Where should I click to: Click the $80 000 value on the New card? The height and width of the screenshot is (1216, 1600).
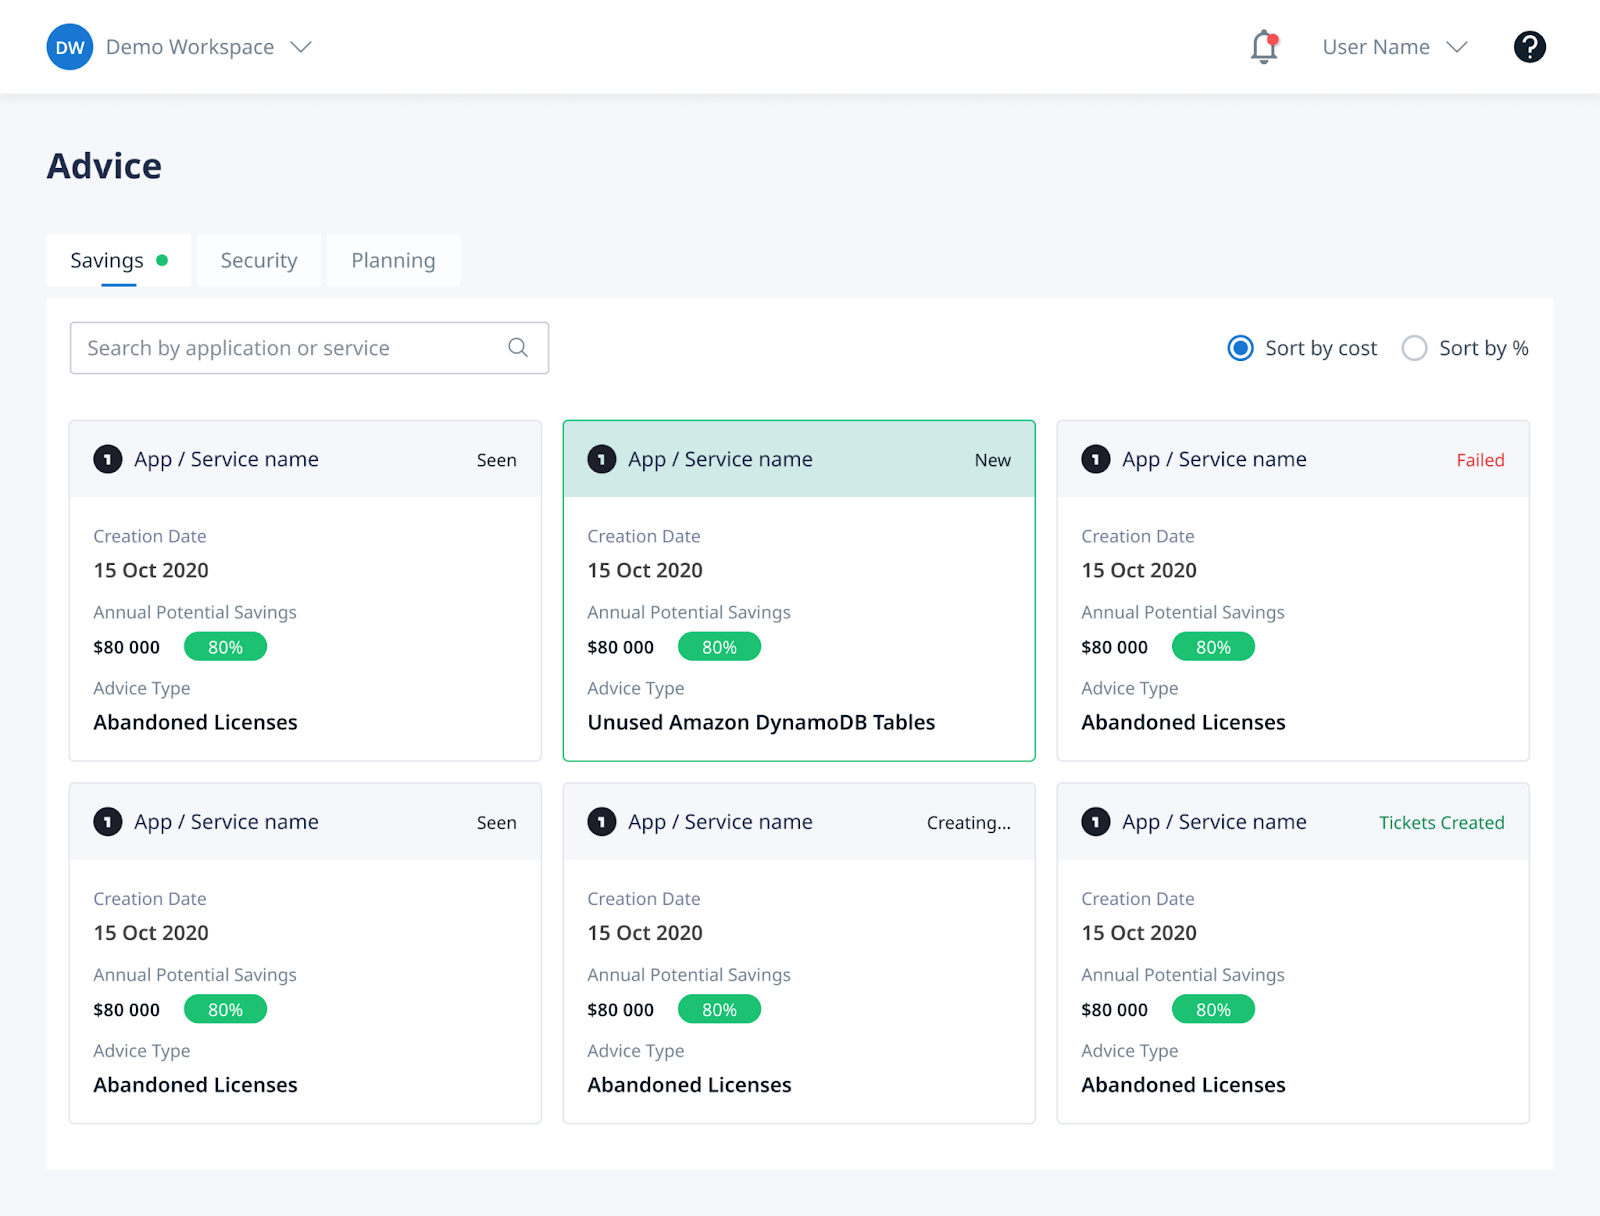pyautogui.click(x=620, y=647)
